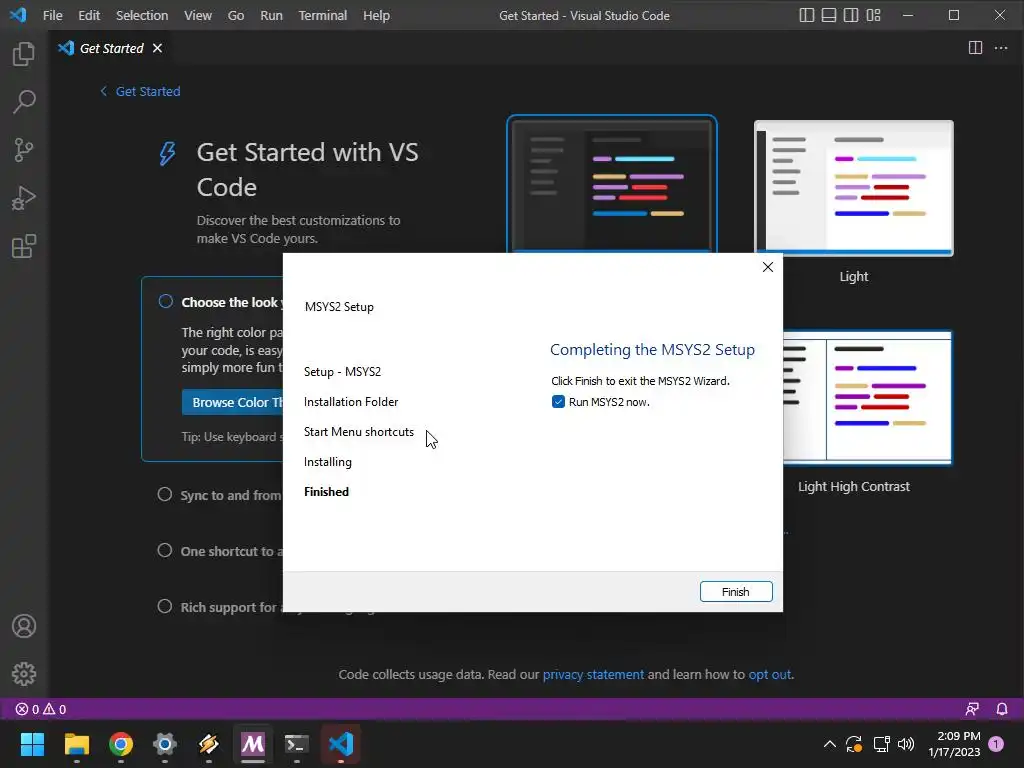Click the Browse Color Themes button

(232, 402)
